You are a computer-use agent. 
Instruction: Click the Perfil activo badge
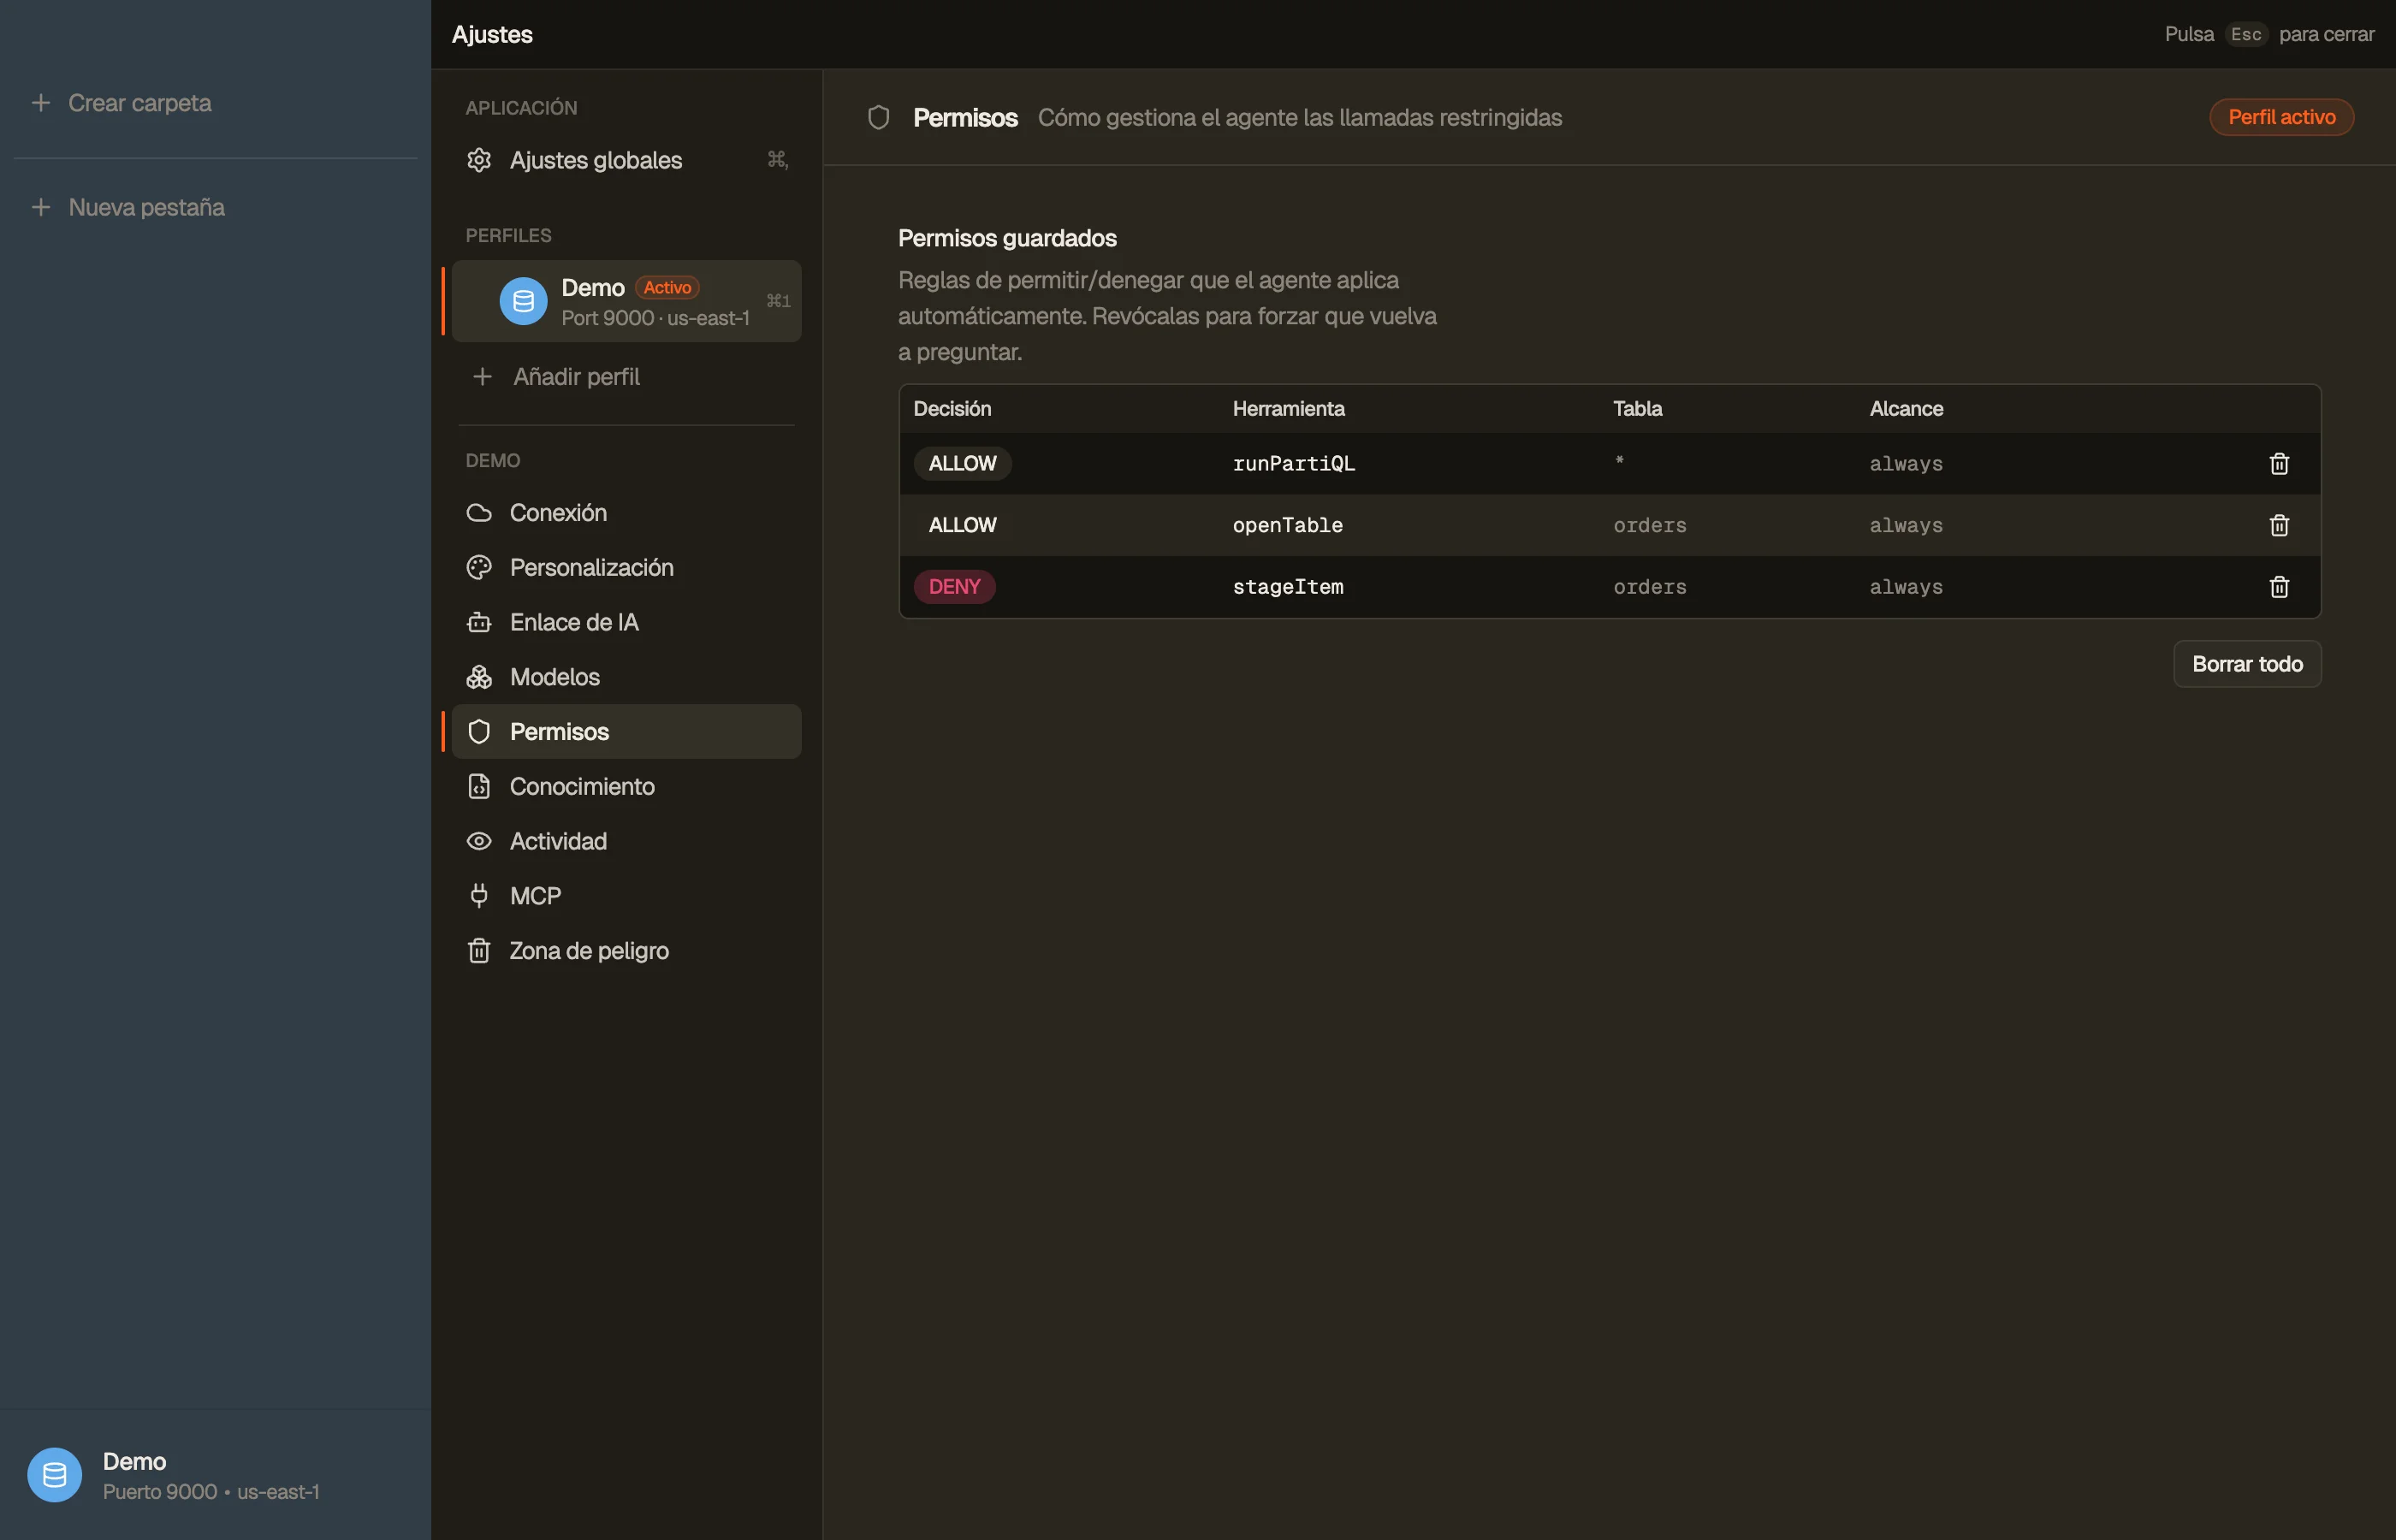pyautogui.click(x=2281, y=117)
